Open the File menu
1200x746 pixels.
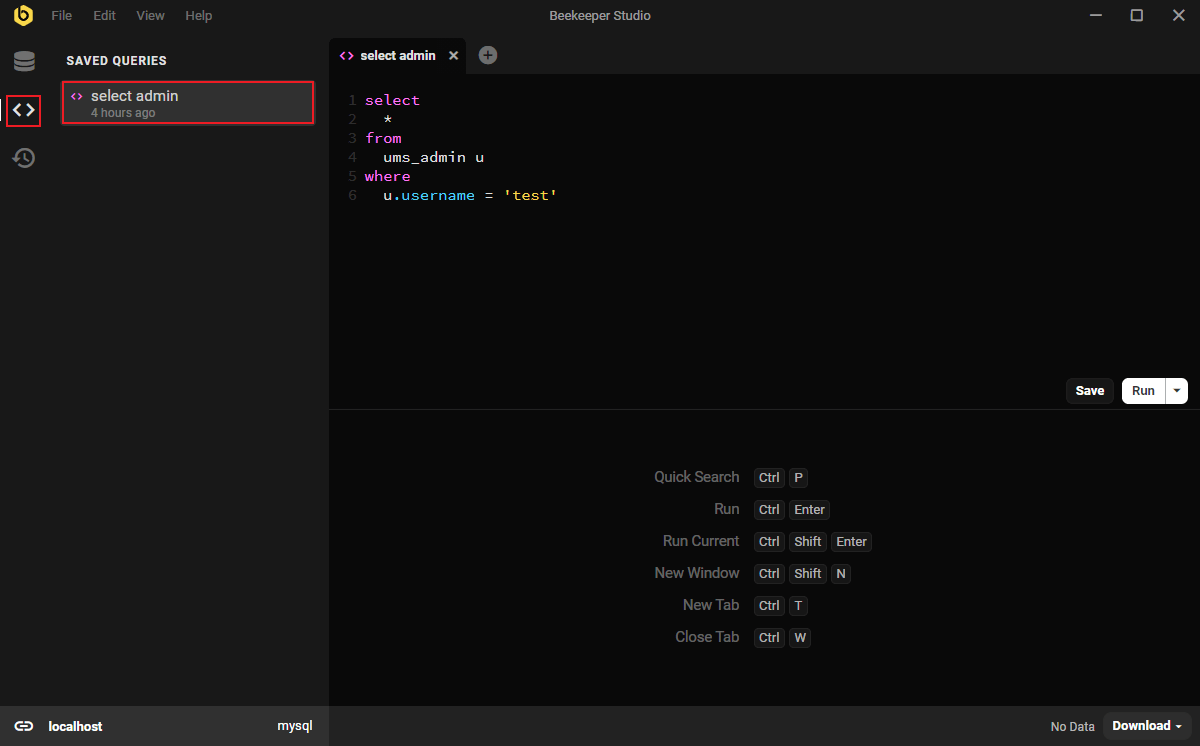[62, 16]
